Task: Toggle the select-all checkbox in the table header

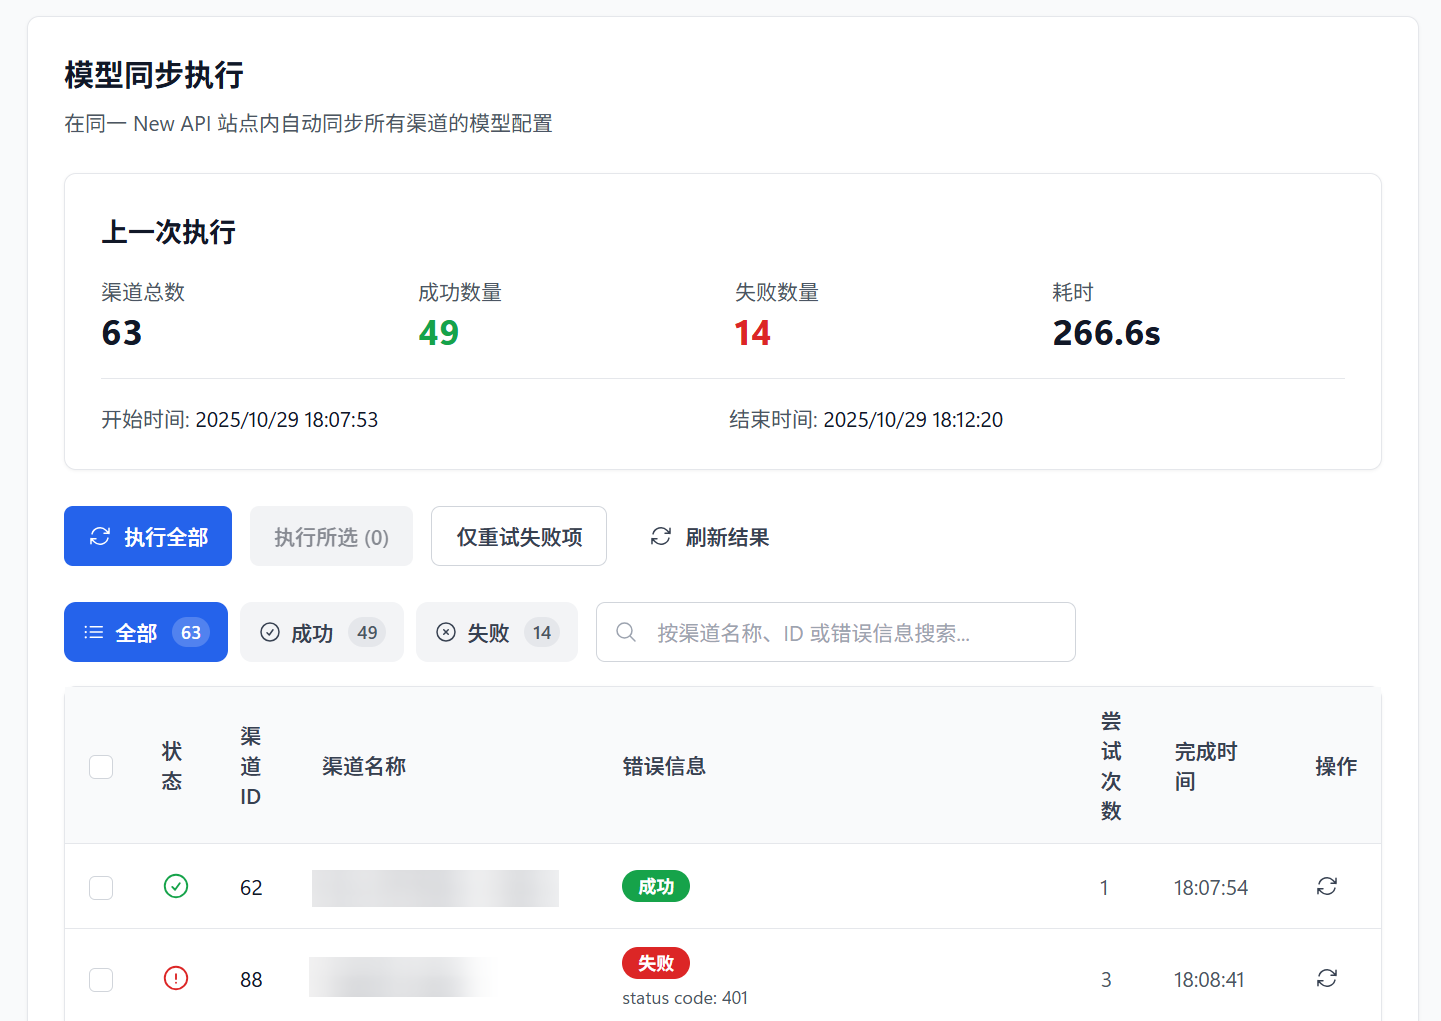Action: [x=100, y=766]
